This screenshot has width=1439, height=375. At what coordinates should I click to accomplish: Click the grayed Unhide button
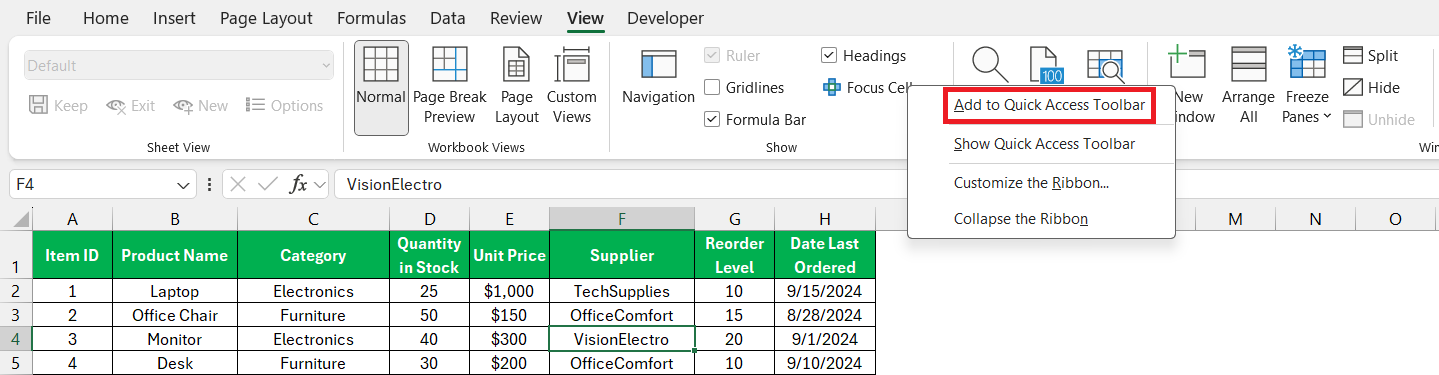click(x=1379, y=120)
